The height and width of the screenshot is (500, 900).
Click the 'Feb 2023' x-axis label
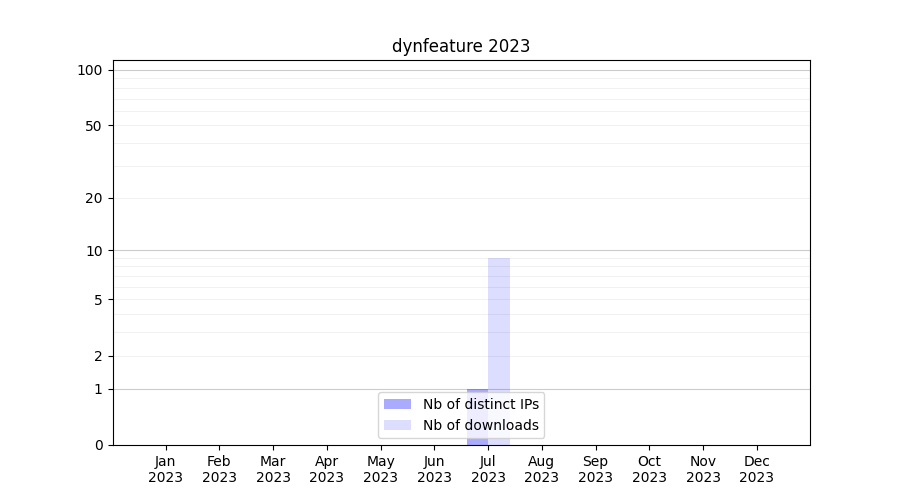tap(219, 469)
